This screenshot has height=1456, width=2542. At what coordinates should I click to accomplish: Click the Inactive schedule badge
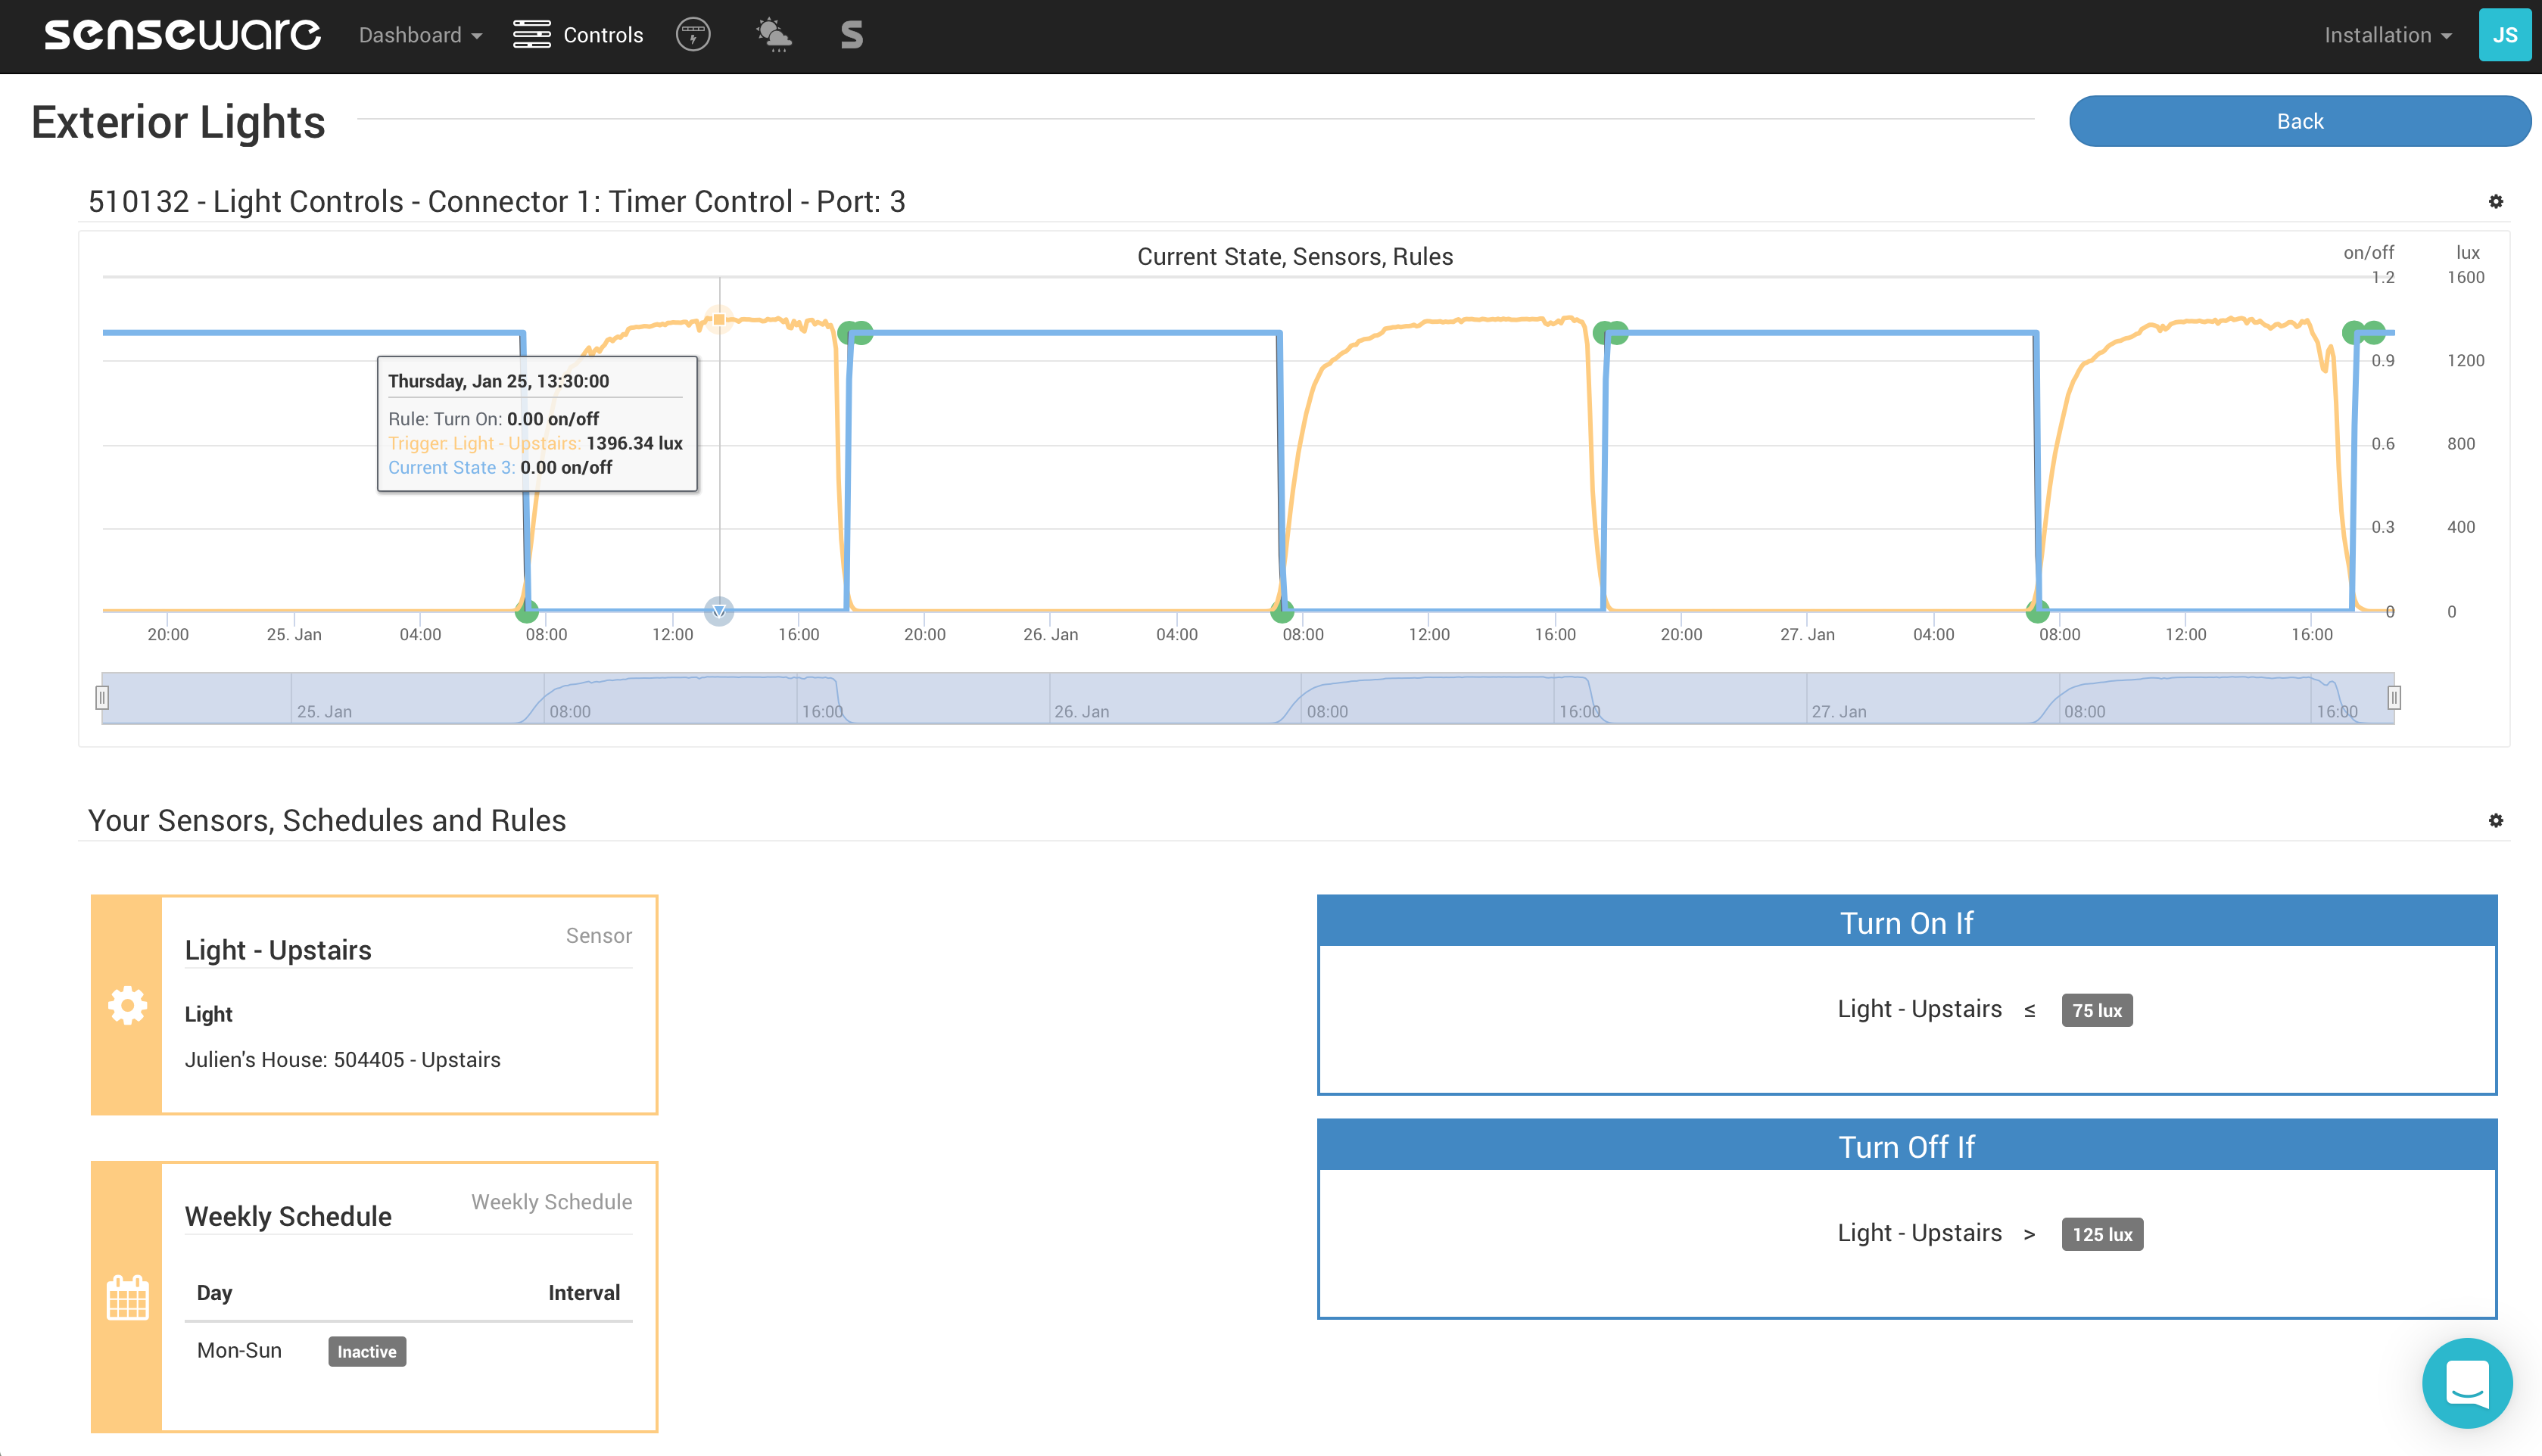pyautogui.click(x=367, y=1351)
